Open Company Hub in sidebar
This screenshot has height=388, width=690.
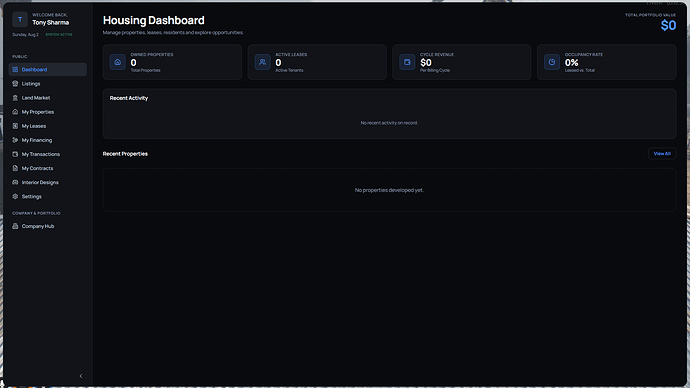click(48, 226)
